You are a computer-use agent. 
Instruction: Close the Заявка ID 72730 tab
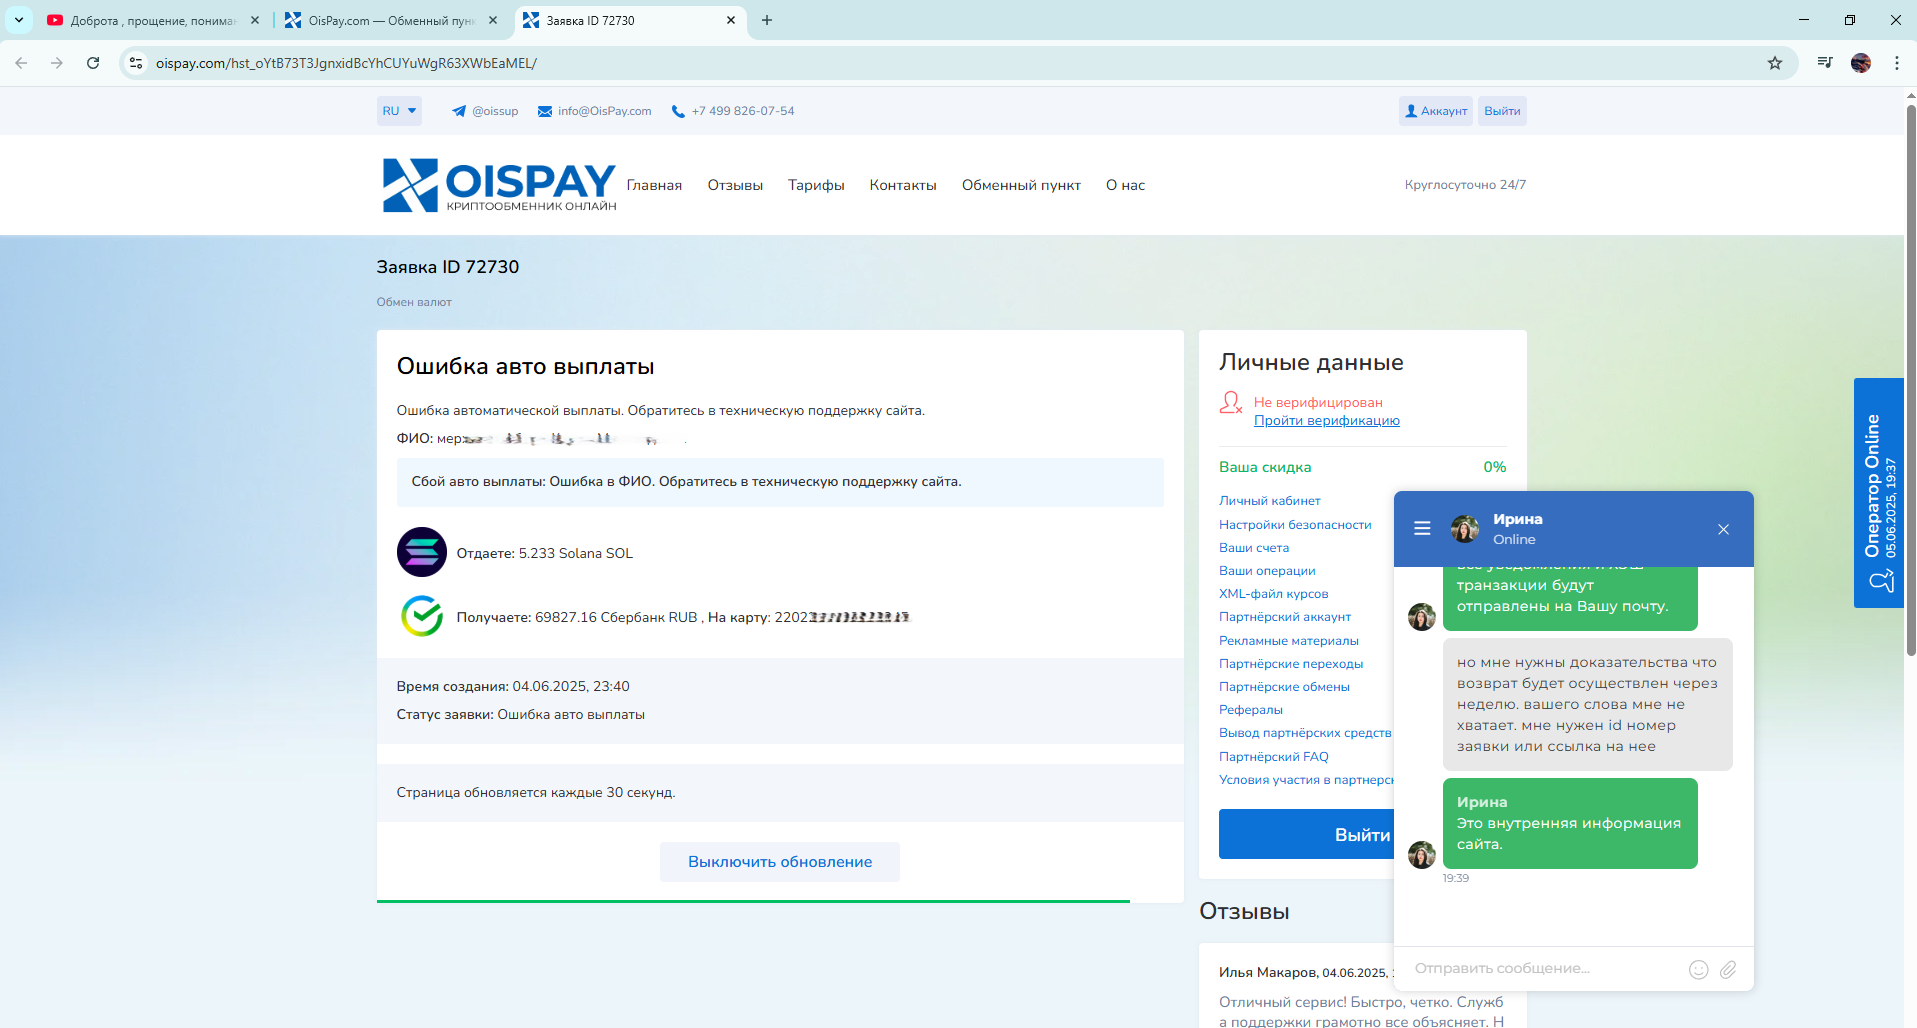731,20
